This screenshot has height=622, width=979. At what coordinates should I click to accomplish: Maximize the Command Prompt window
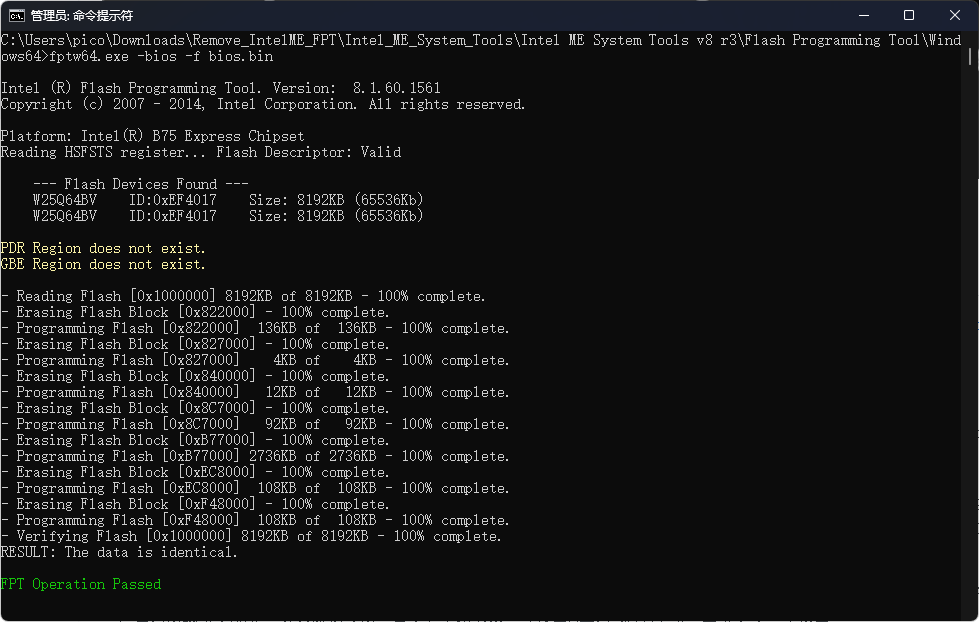pyautogui.click(x=909, y=16)
